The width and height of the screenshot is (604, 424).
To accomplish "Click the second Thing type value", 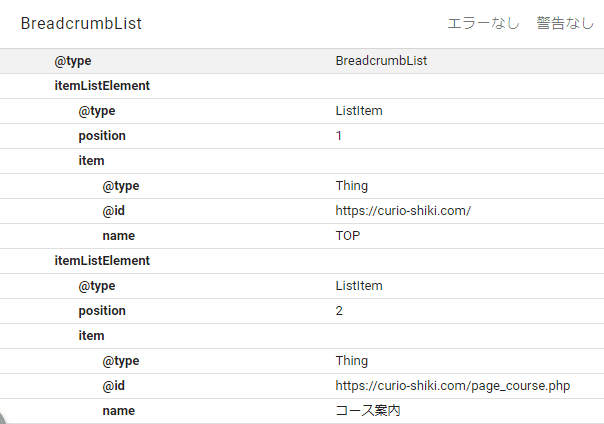I will [x=352, y=361].
